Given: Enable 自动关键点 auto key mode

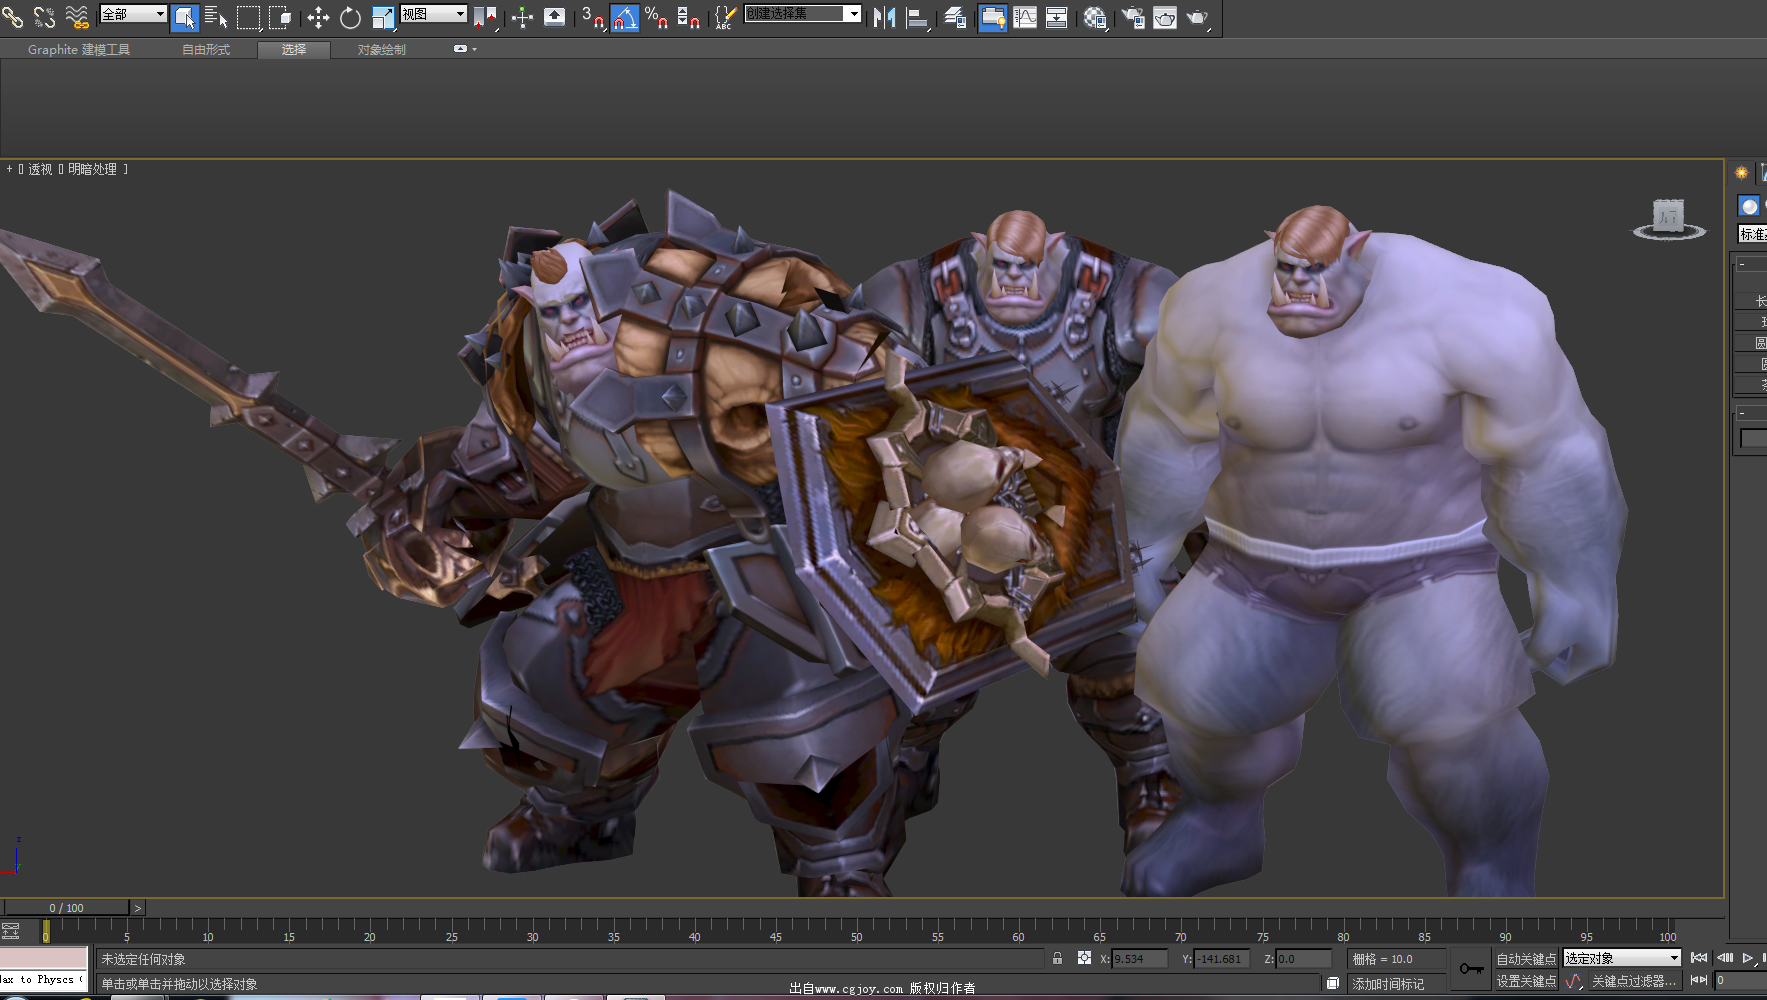Looking at the screenshot, I should [1526, 959].
